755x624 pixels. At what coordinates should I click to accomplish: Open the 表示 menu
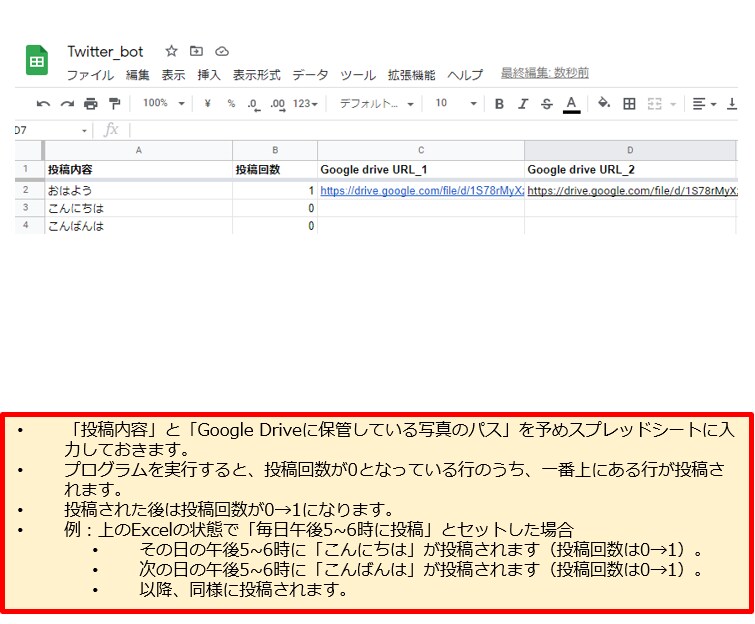[173, 75]
